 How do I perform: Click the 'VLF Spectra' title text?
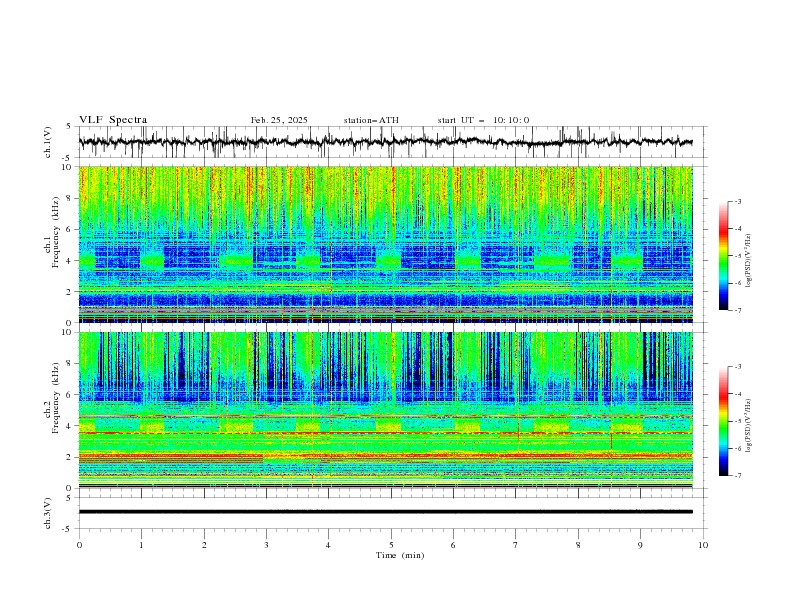(x=113, y=120)
